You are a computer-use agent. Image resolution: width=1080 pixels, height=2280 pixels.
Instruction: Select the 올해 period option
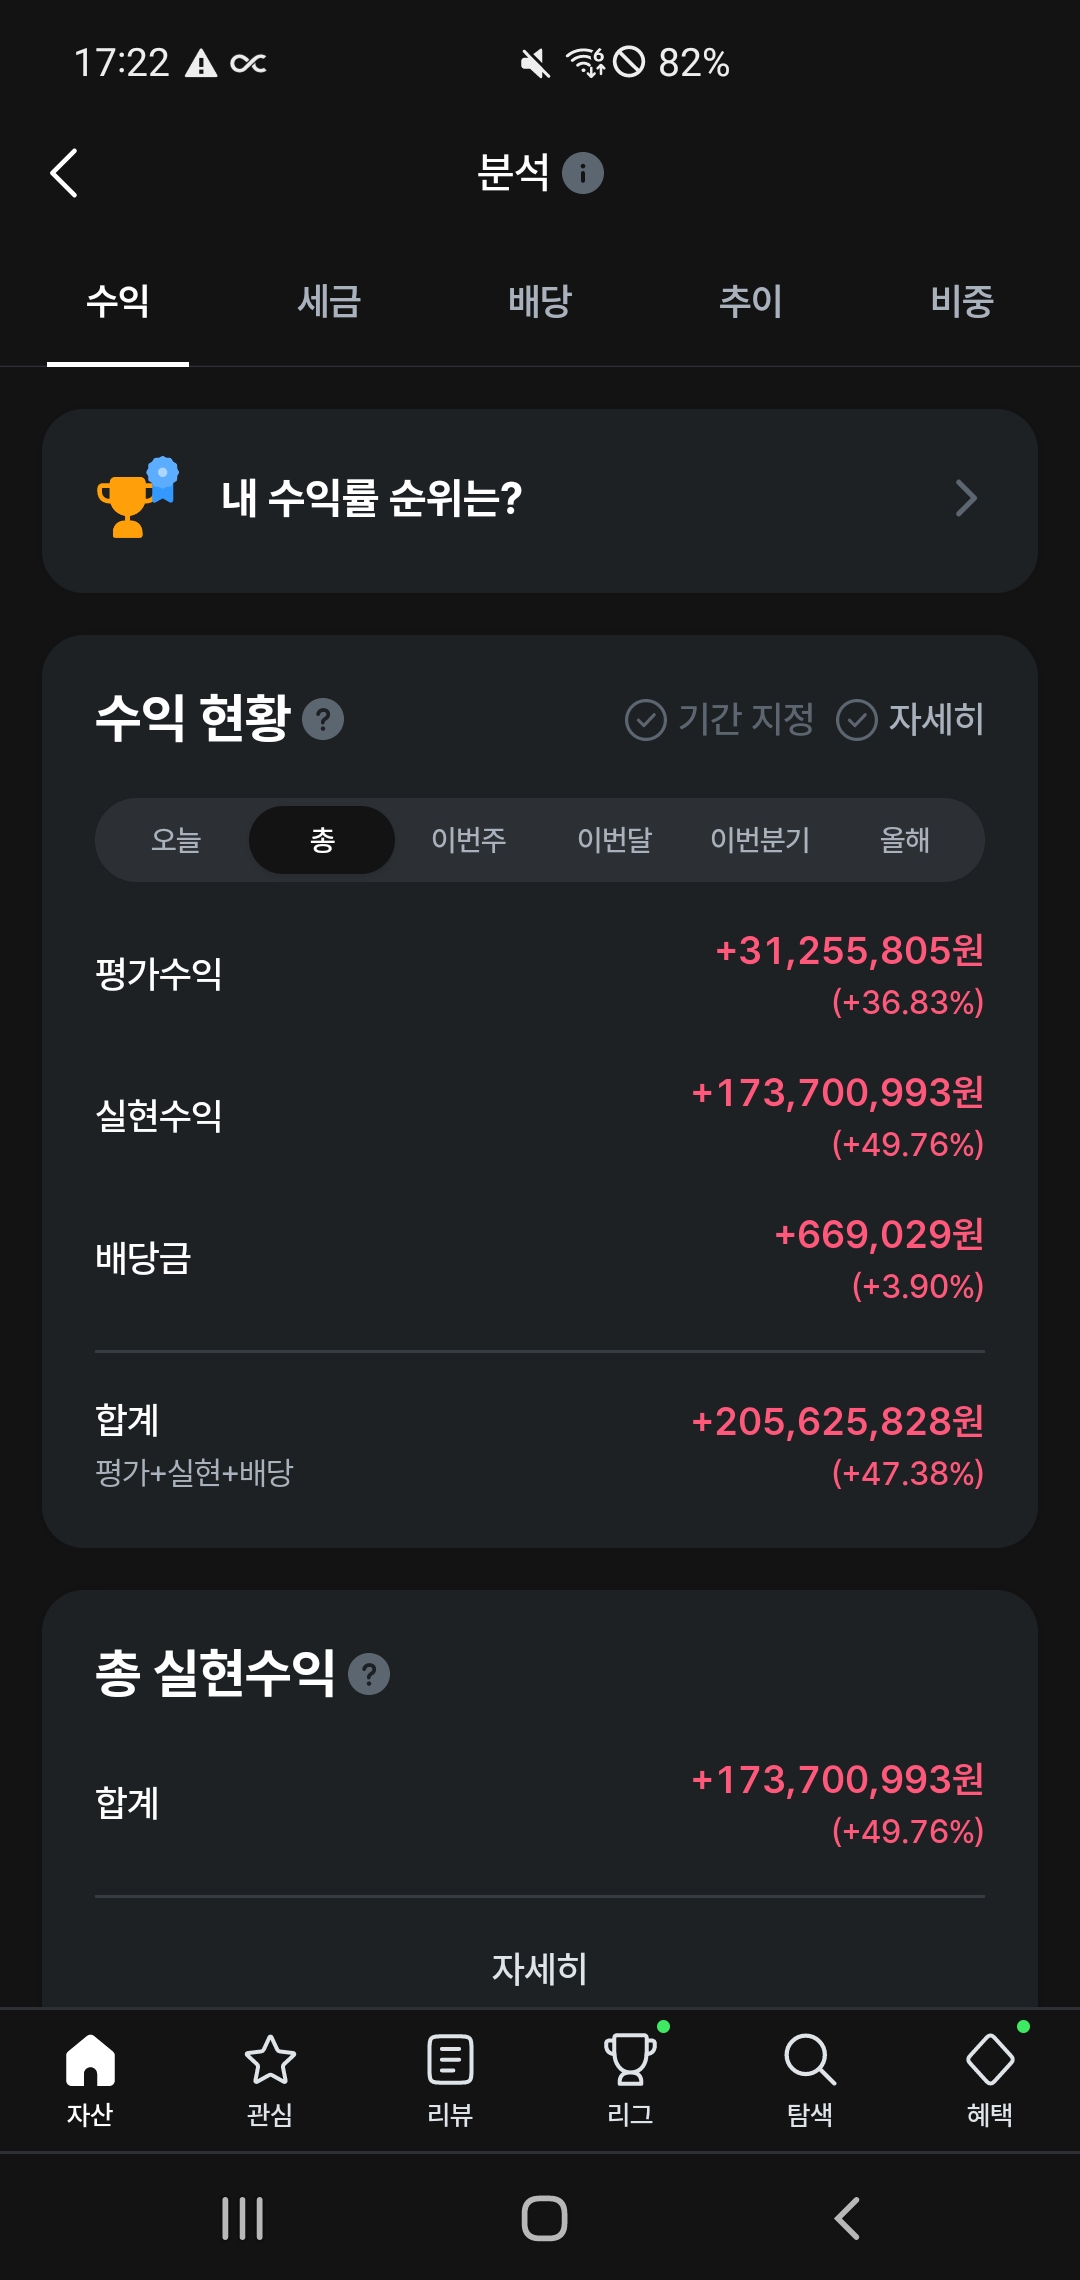(905, 840)
